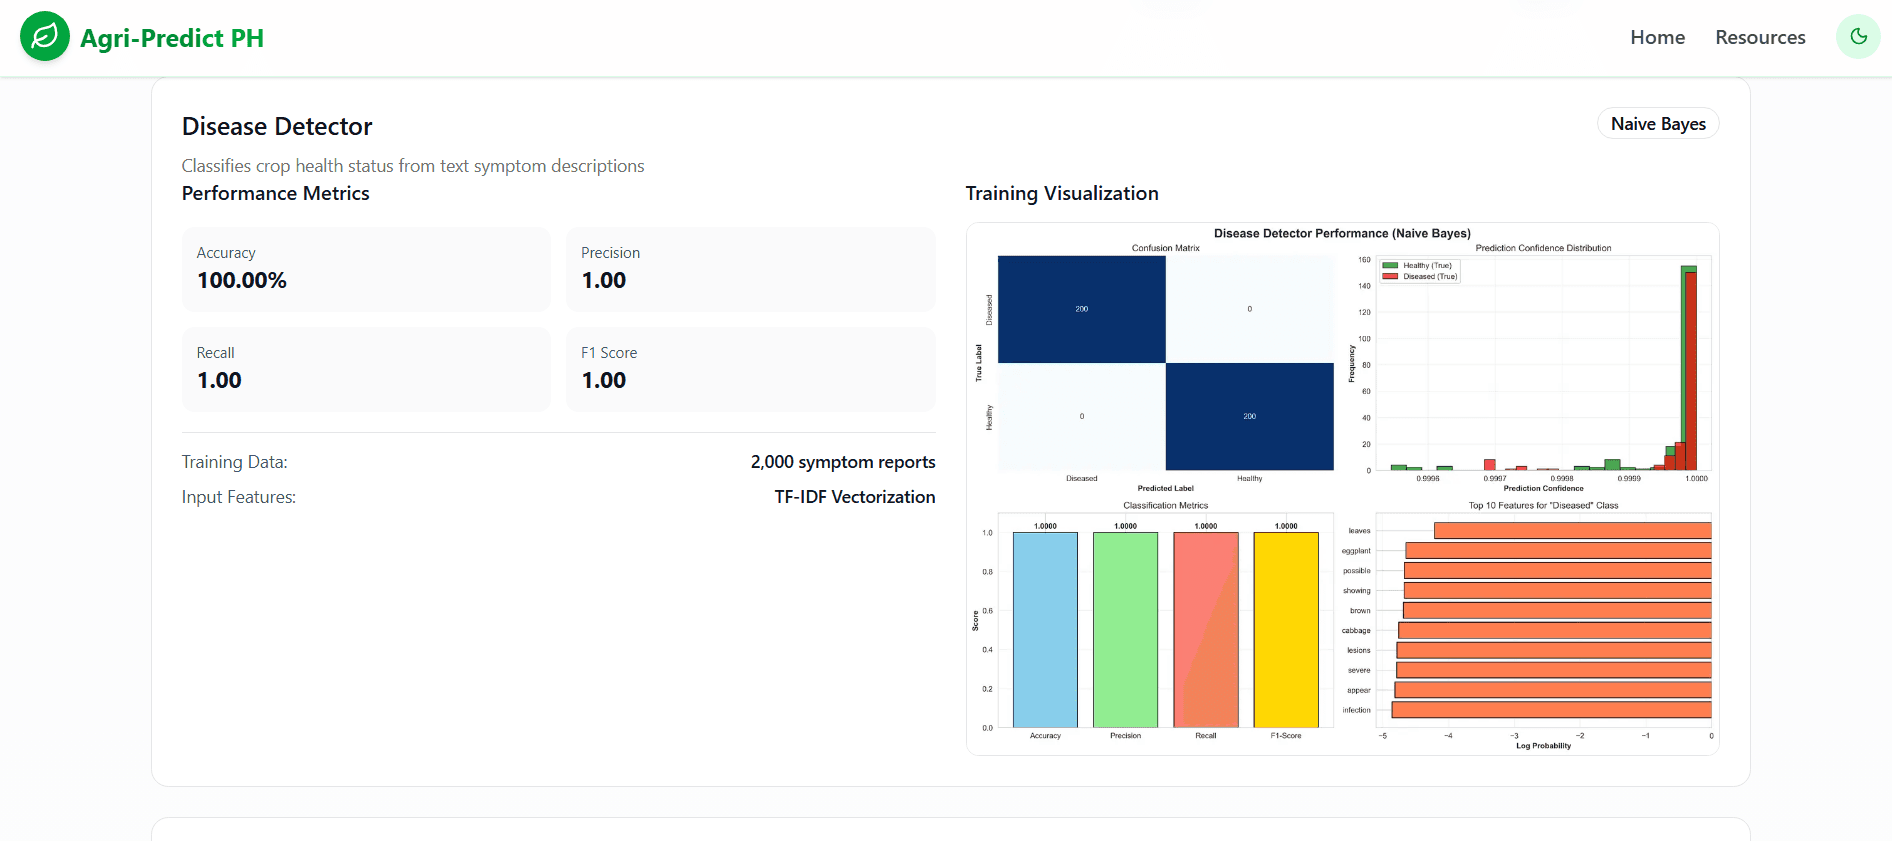This screenshot has width=1892, height=841.
Task: Click the TF-IDF Vectorization value
Action: point(855,497)
